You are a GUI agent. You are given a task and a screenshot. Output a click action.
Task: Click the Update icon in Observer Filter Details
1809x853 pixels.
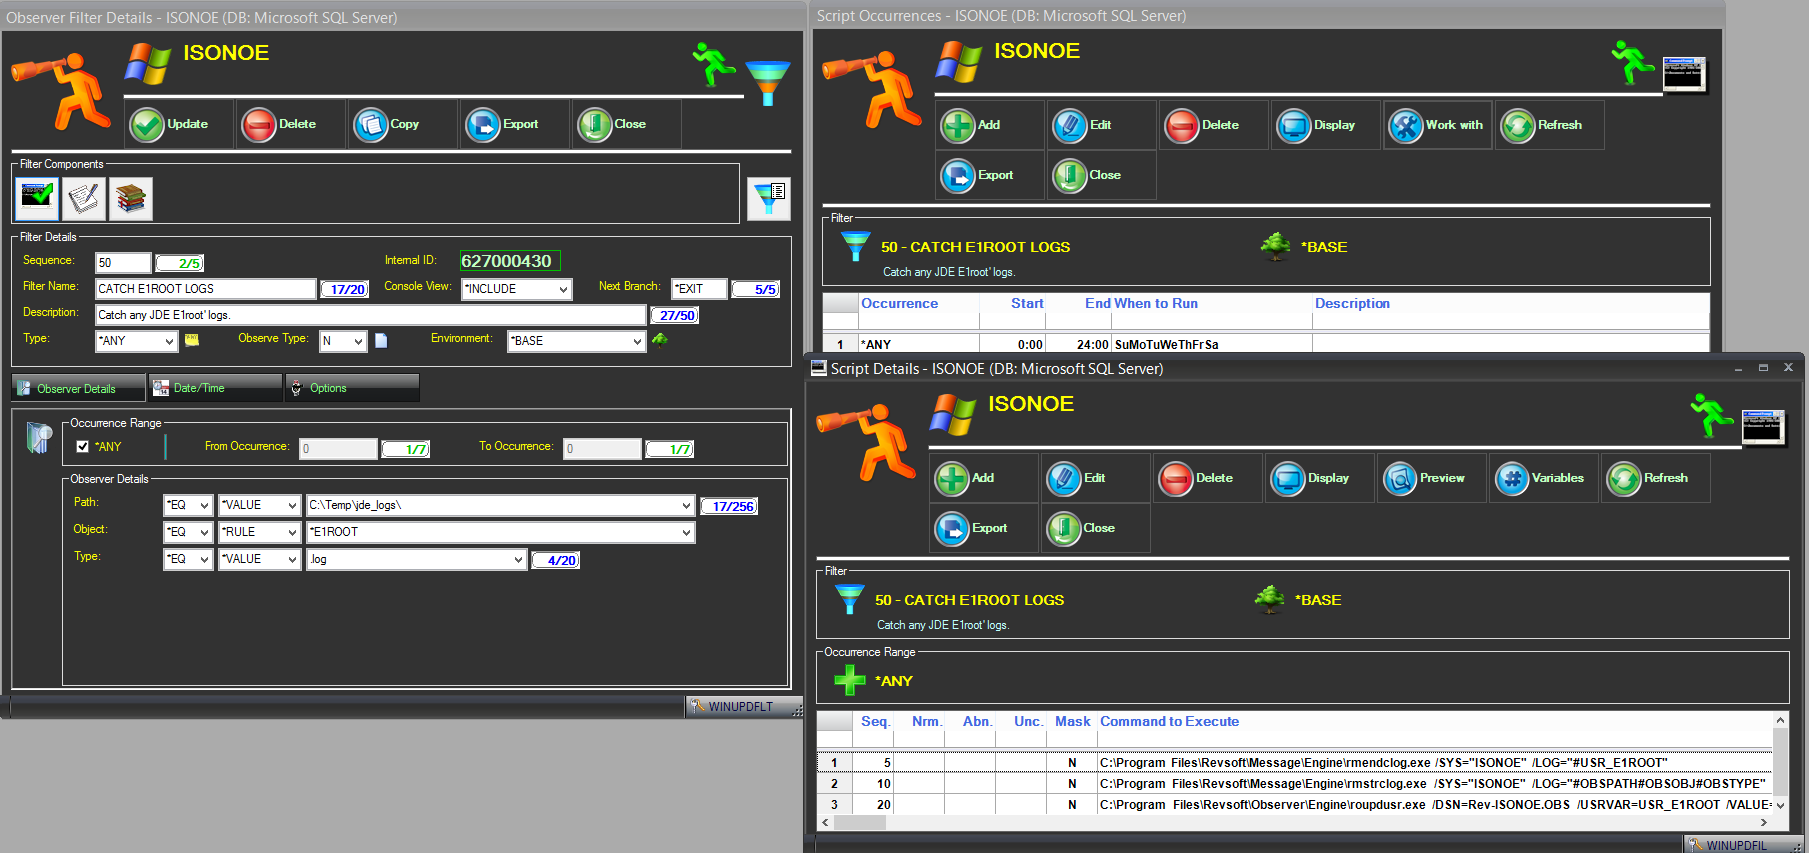147,125
